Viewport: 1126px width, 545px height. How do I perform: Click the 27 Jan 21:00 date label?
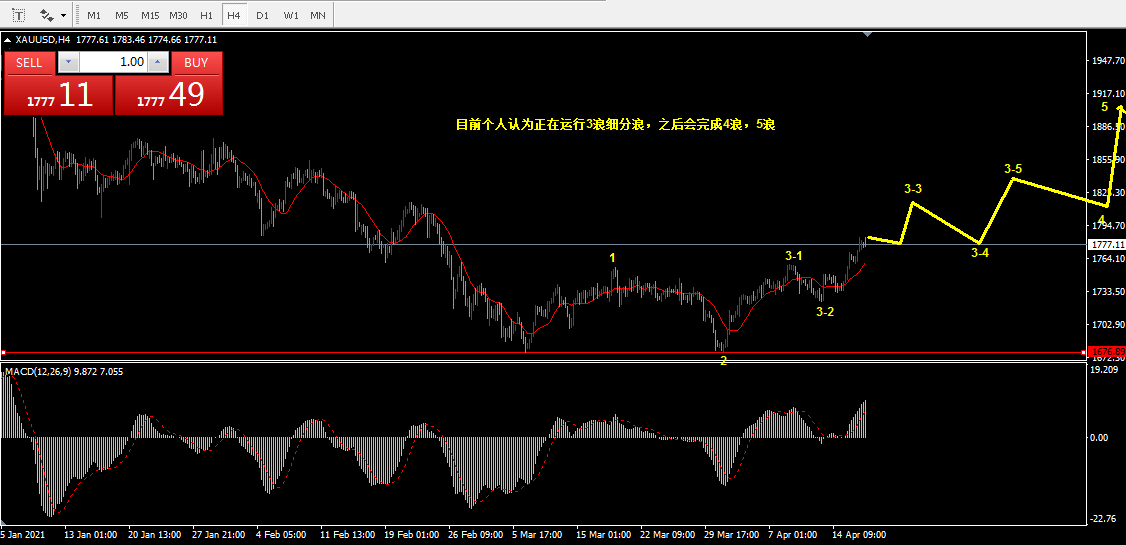coord(218,535)
